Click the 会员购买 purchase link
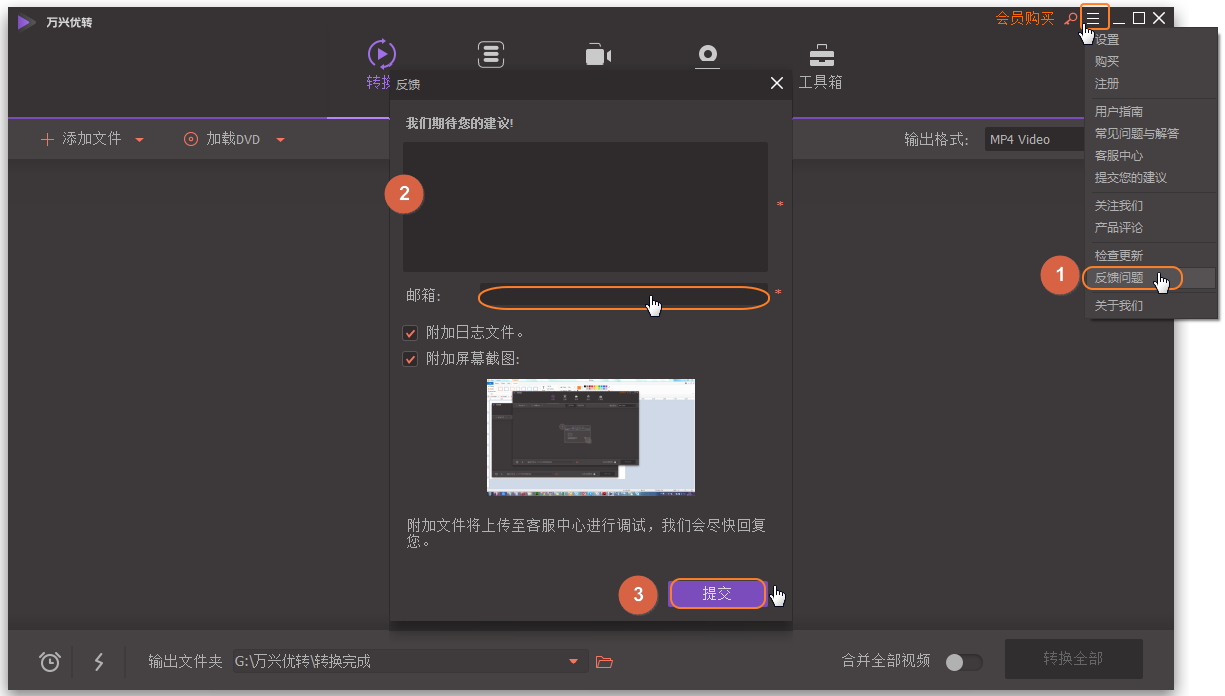This screenshot has height=696, width=1225. [1023, 18]
